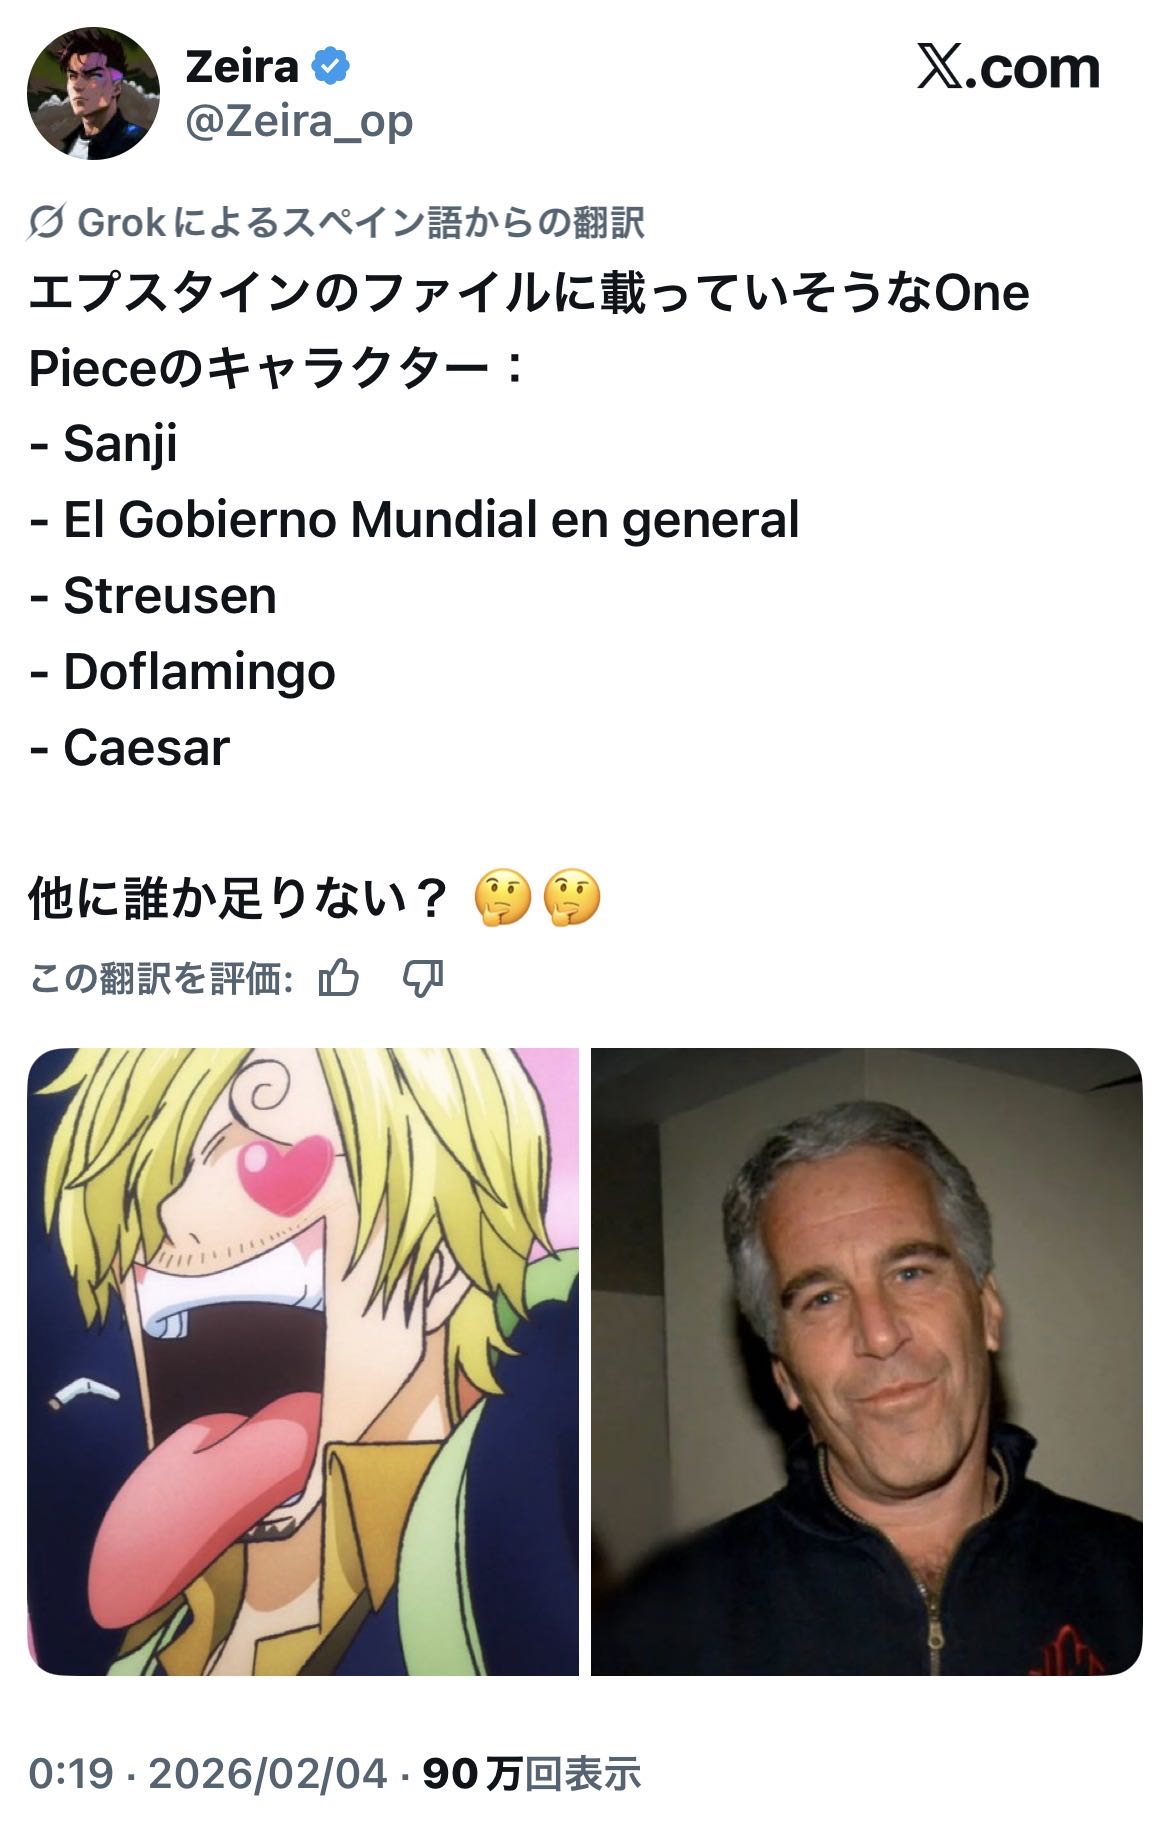Open Zeira's profile avatar picture

93,94
